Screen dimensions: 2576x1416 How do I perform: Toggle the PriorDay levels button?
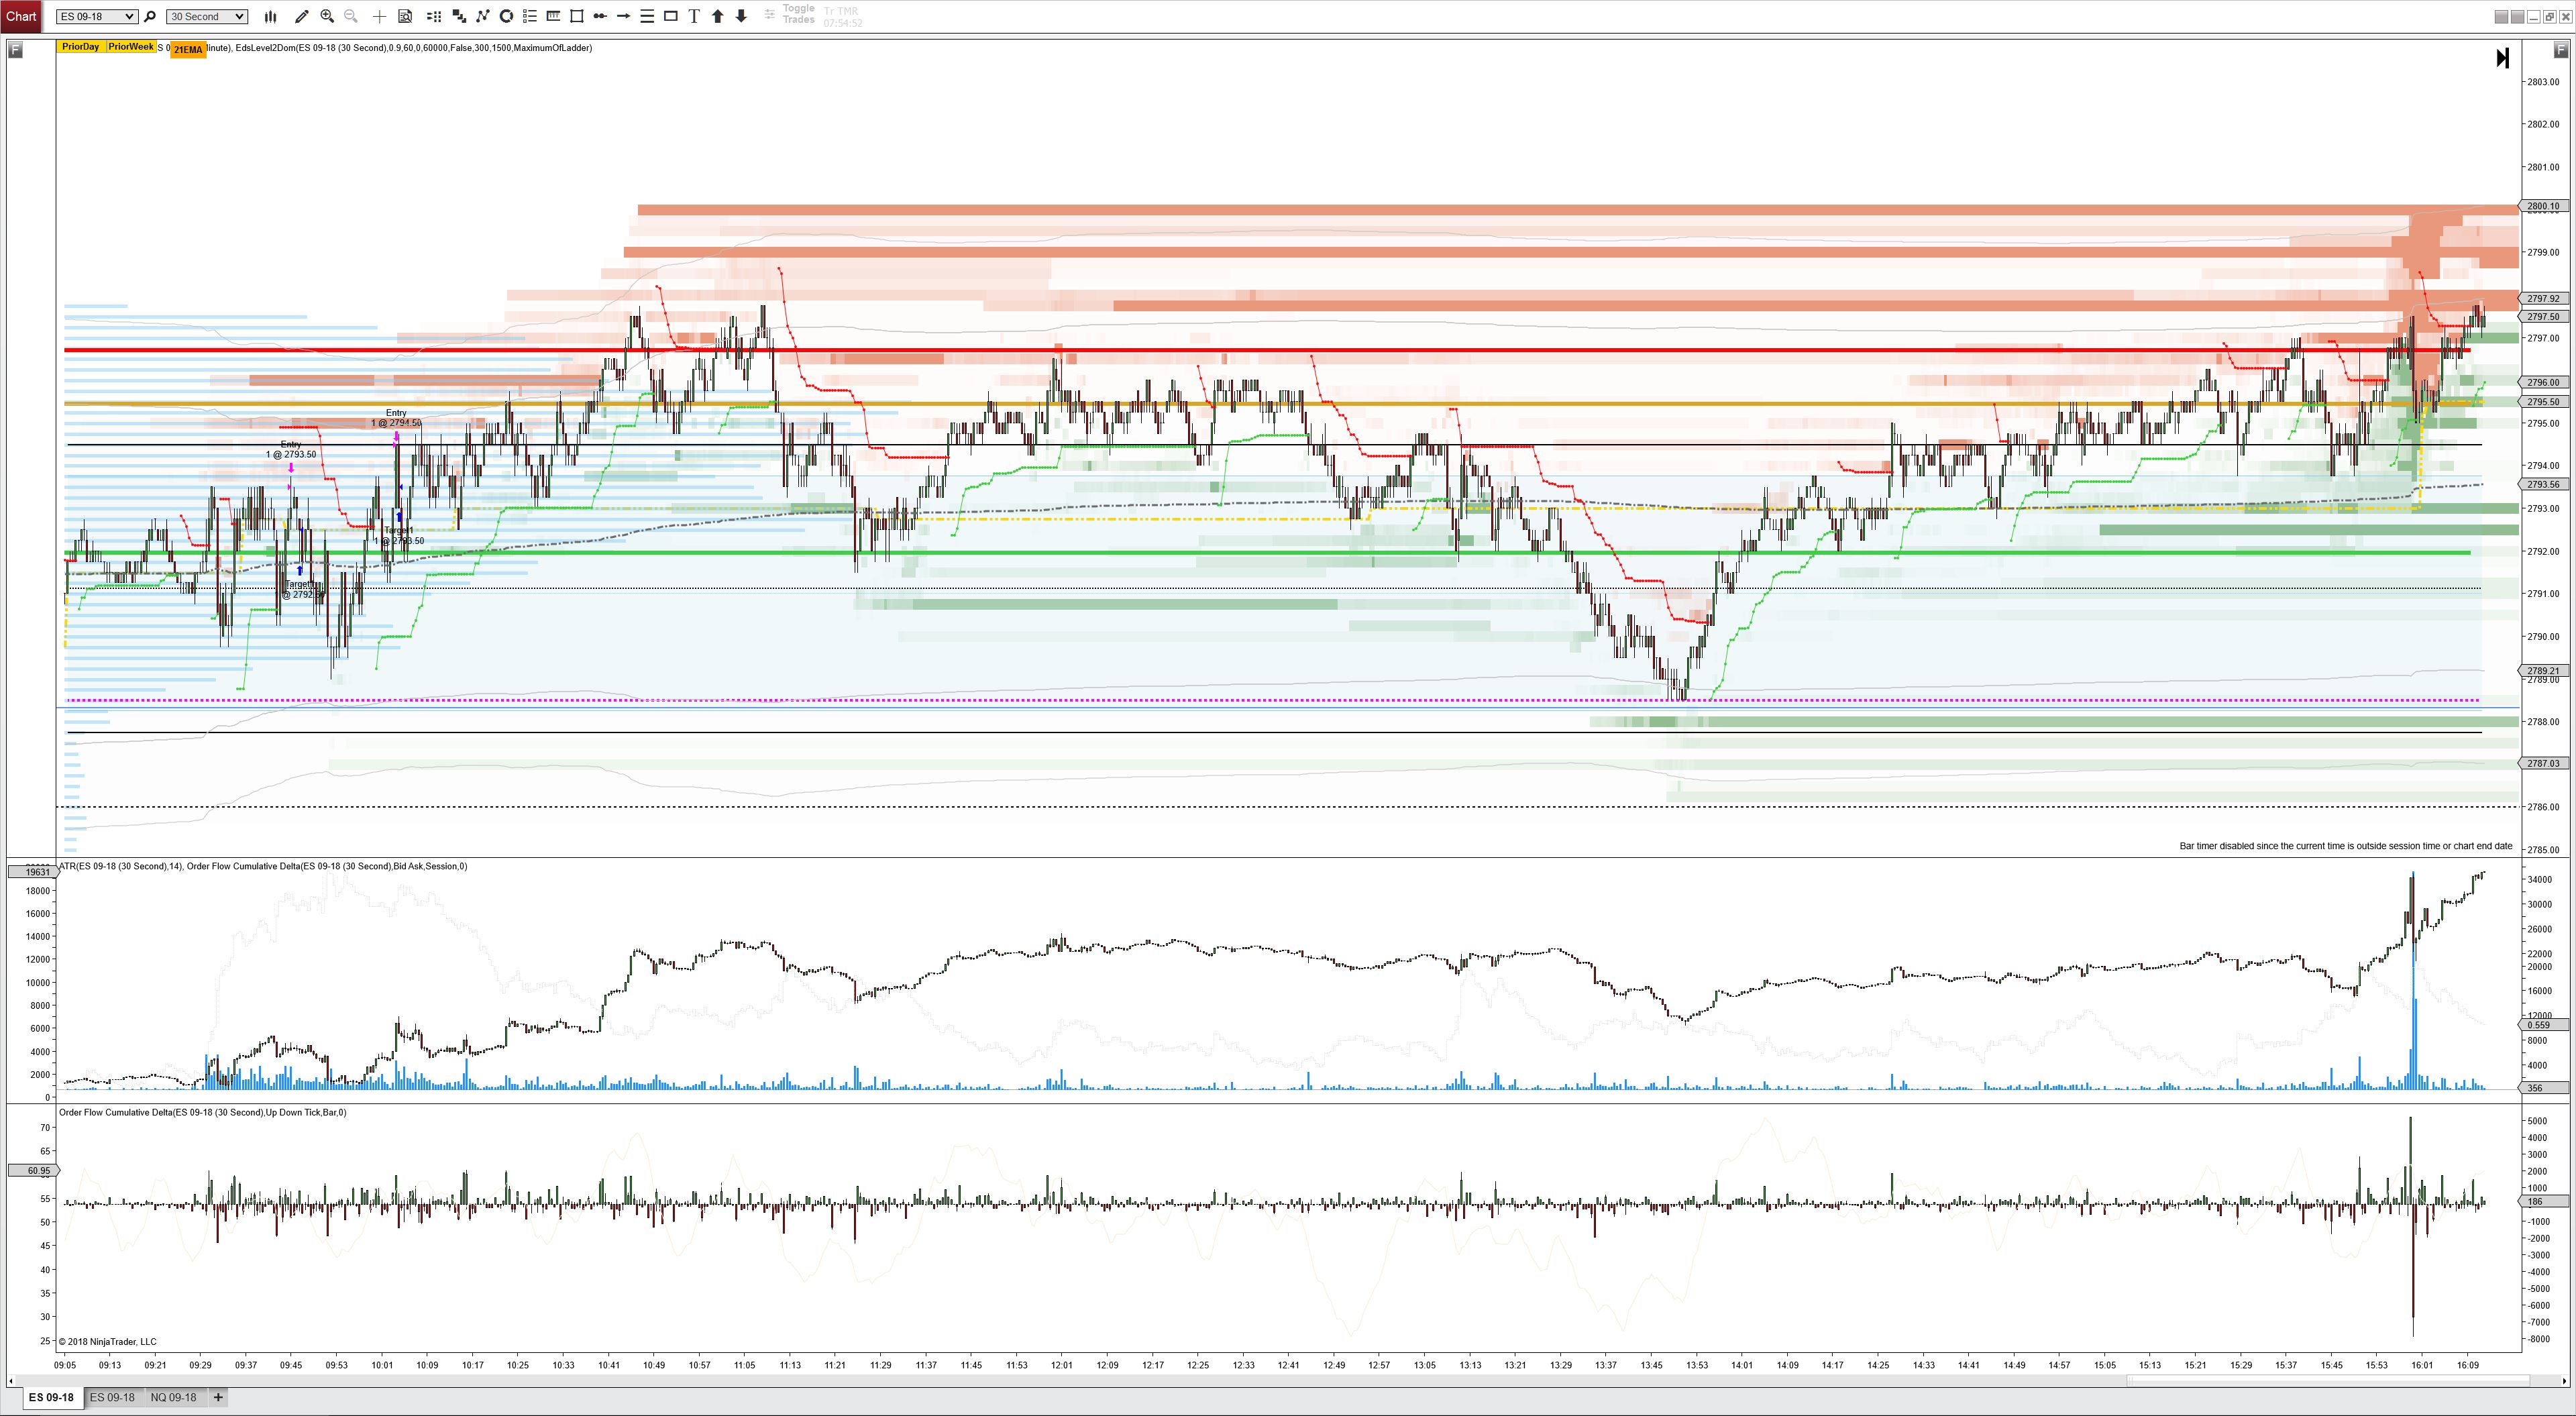(80, 47)
